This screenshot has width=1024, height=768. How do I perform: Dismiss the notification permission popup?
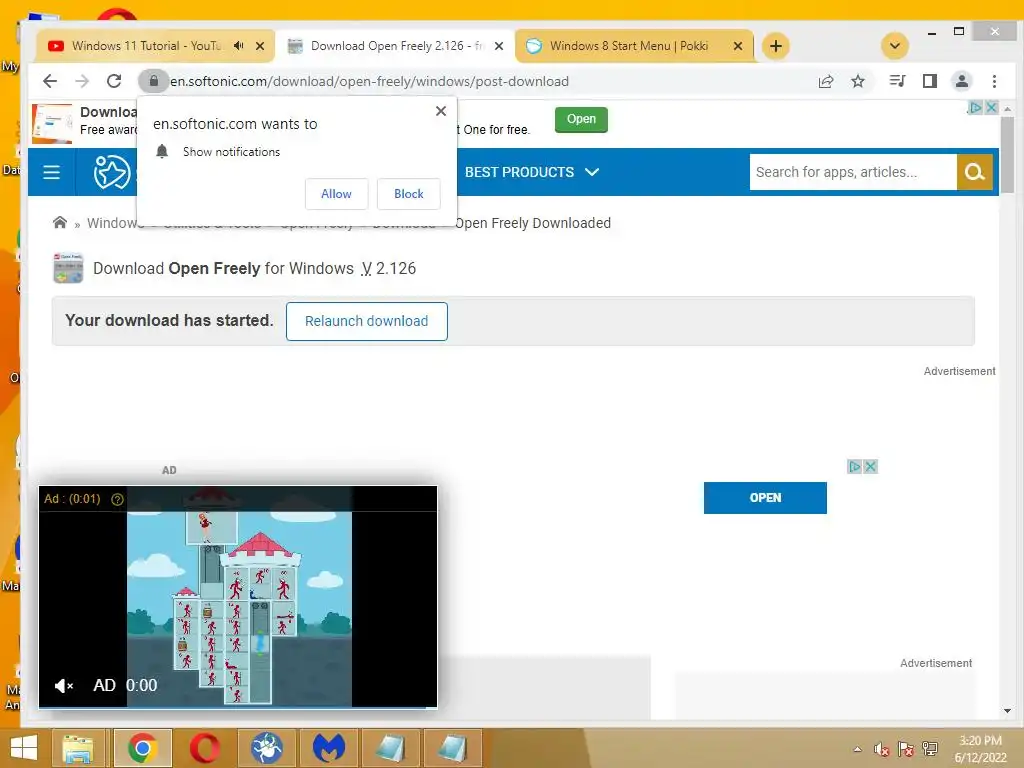click(441, 111)
